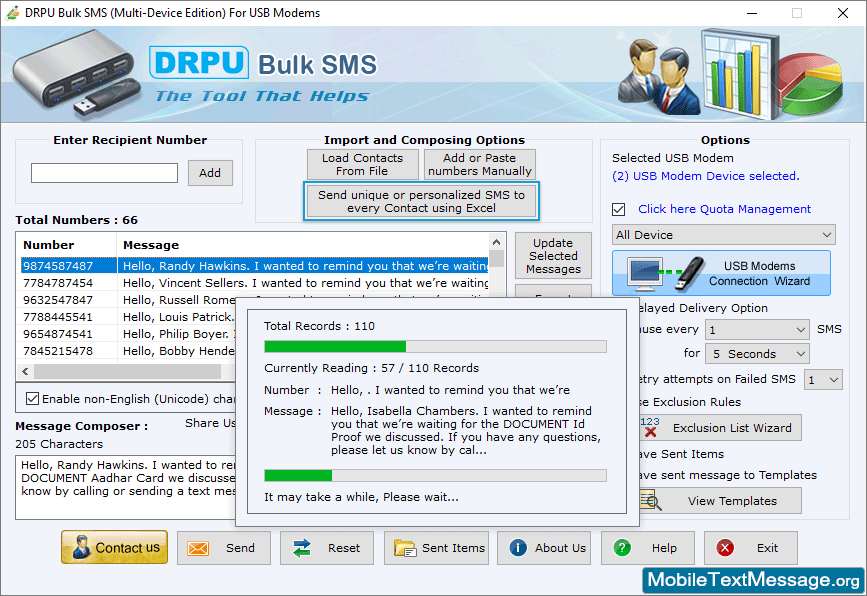Click the Send envelope icon
The width and height of the screenshot is (867, 596).
click(198, 548)
